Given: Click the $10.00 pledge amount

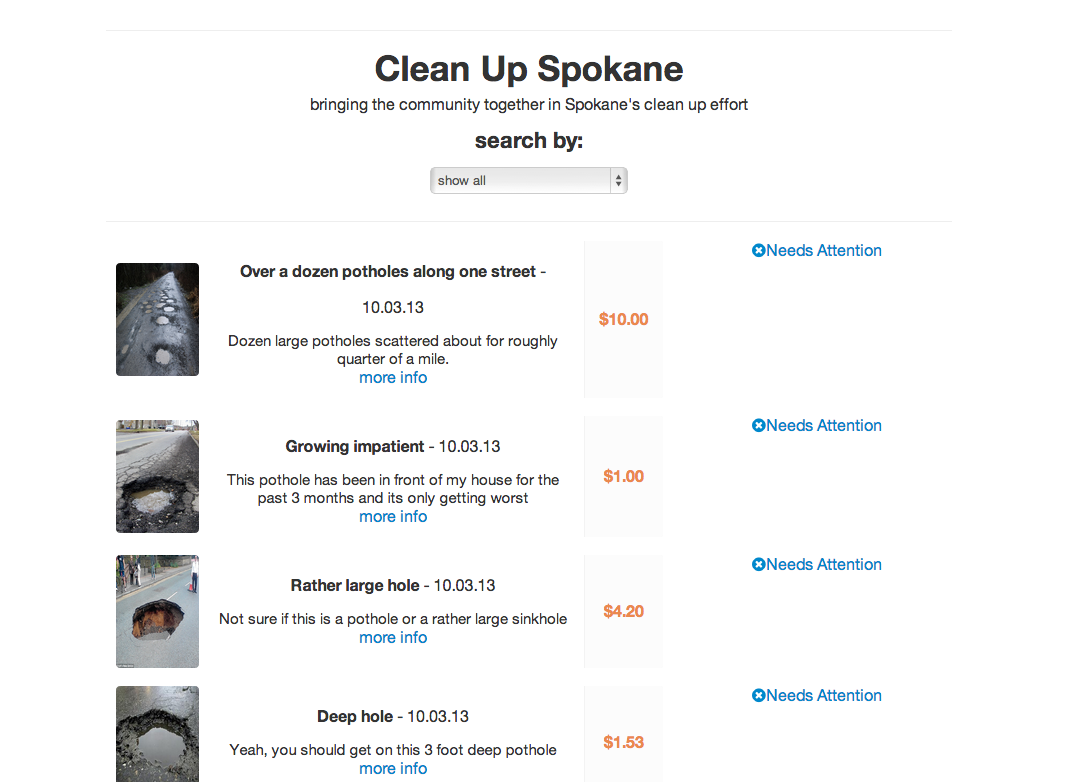Looking at the screenshot, I should [x=623, y=320].
